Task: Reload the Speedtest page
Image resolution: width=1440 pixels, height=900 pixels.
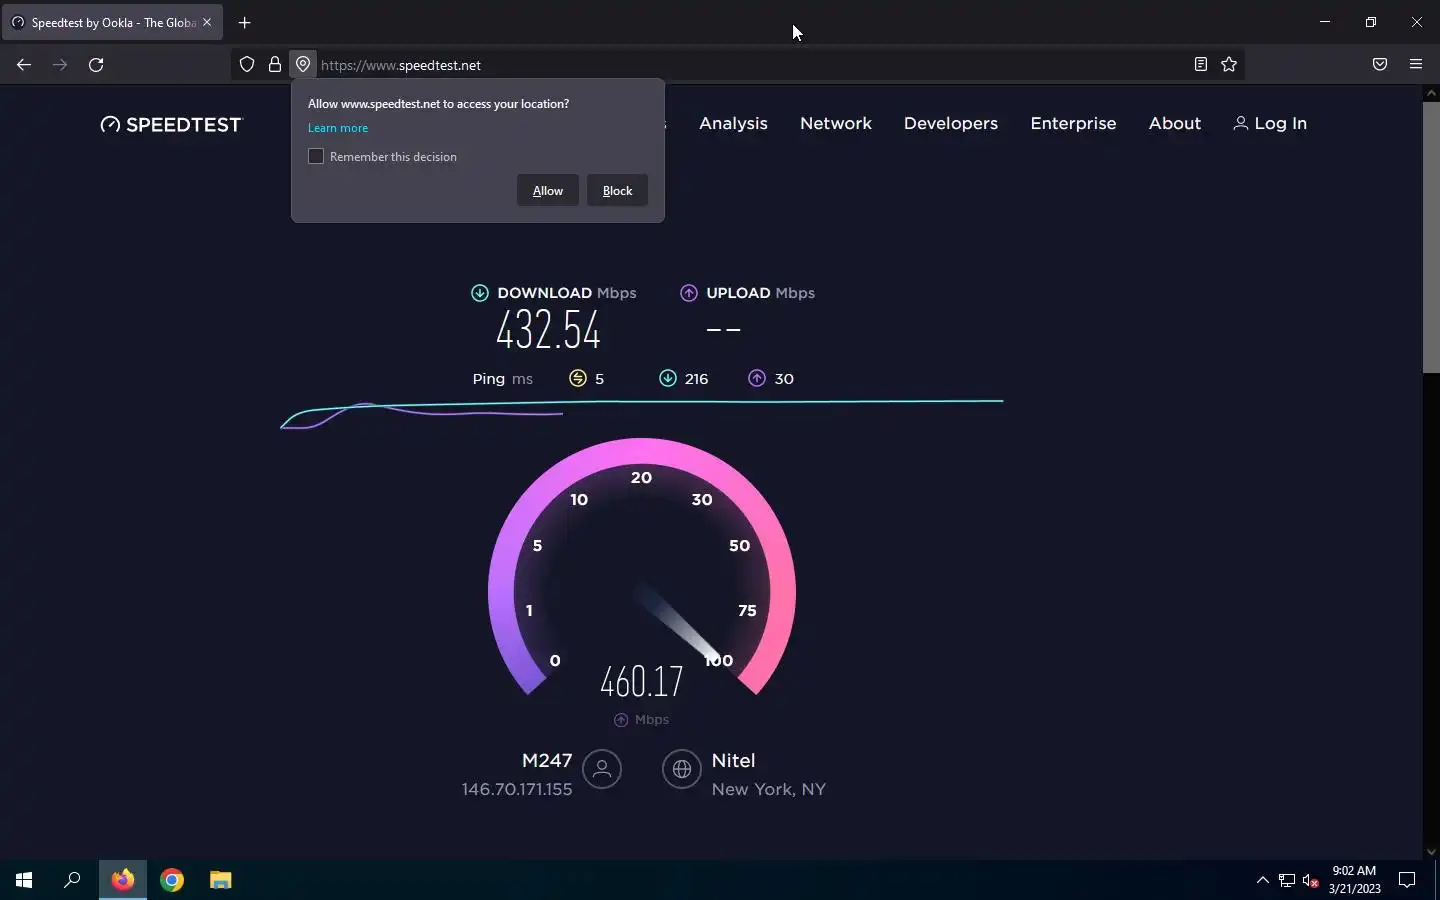Action: (x=96, y=65)
